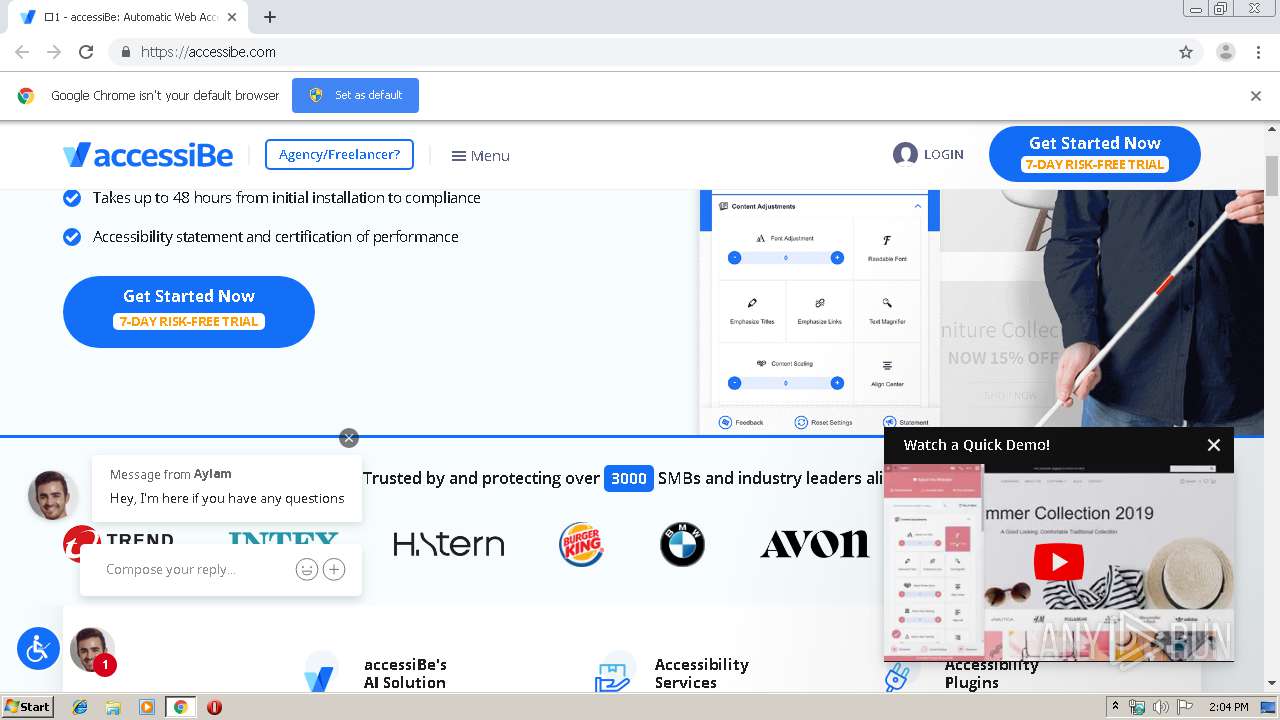Increase Font Adjustment with plus button
Screen dimensions: 1280x720
pos(837,258)
